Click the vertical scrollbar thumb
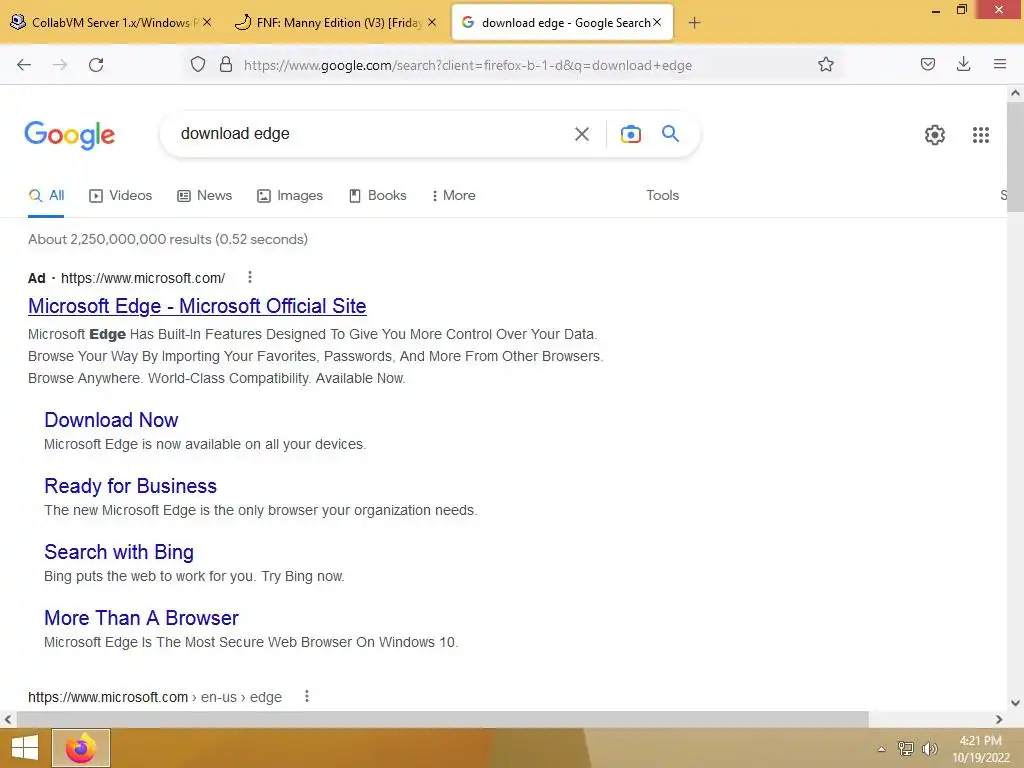The image size is (1024, 768). [x=1015, y=157]
